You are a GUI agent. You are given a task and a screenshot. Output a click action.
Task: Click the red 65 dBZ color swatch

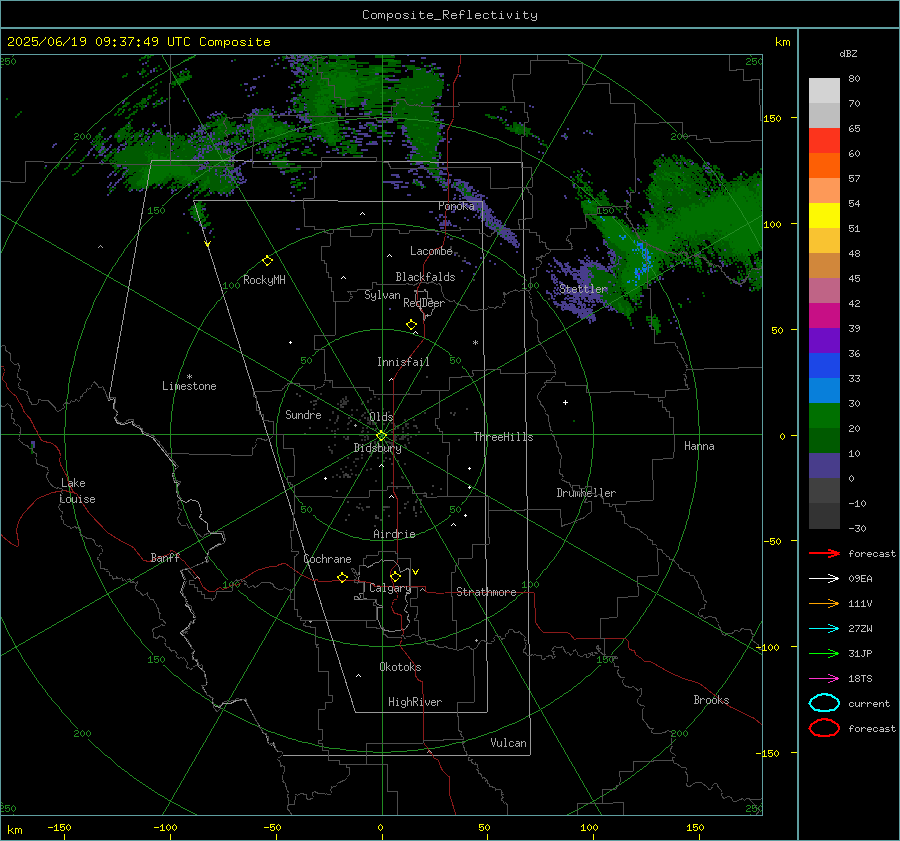coord(824,141)
